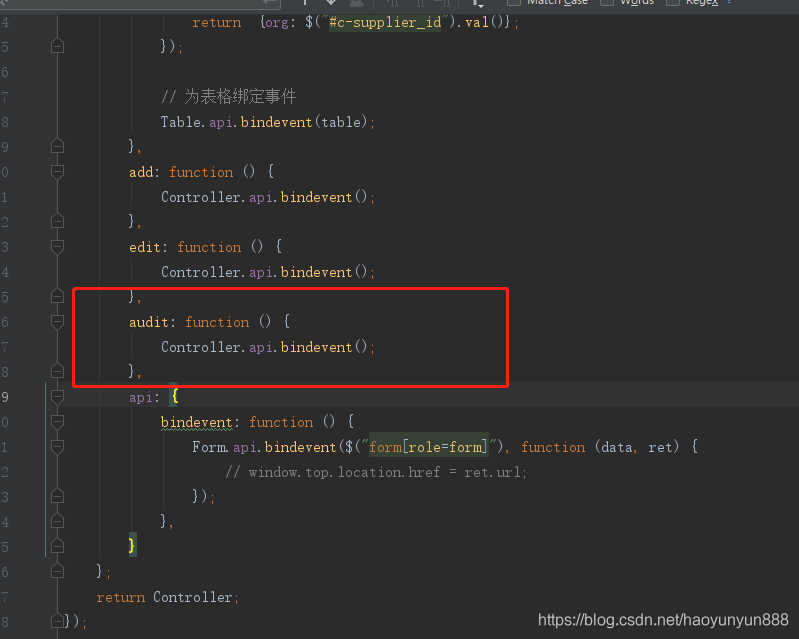Click the 'form[role=form]' selector string

click(428, 447)
